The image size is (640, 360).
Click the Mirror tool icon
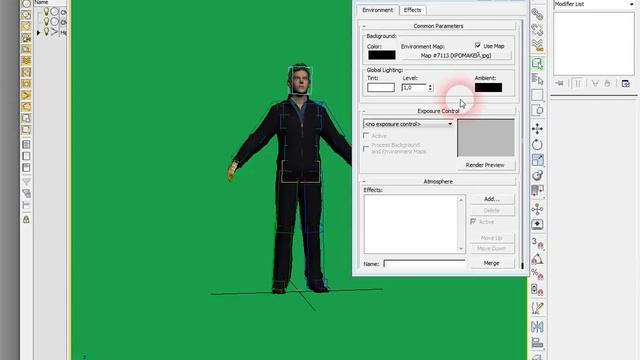[537, 327]
